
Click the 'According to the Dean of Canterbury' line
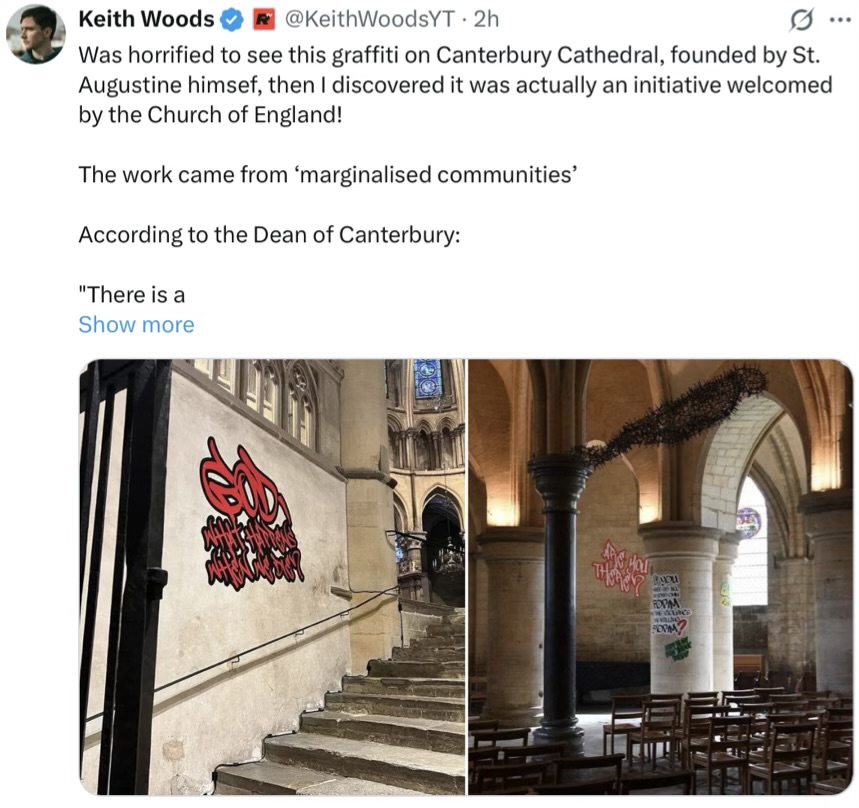[x=268, y=235]
